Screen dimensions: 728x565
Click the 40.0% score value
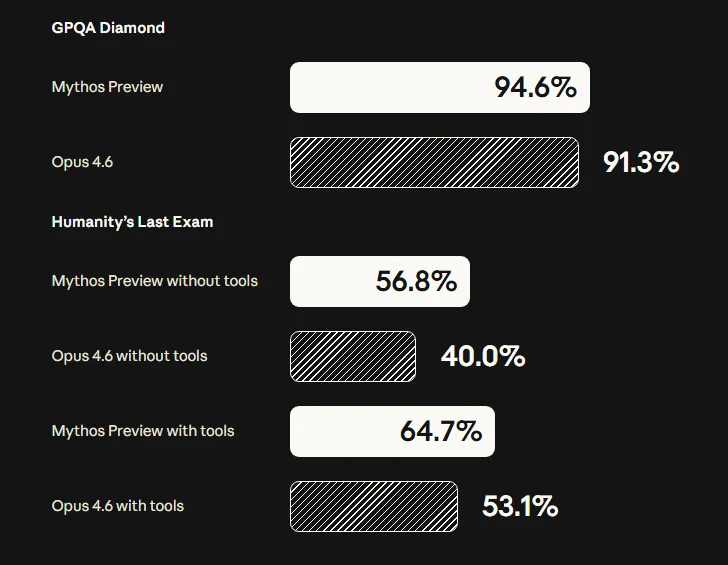coord(483,357)
